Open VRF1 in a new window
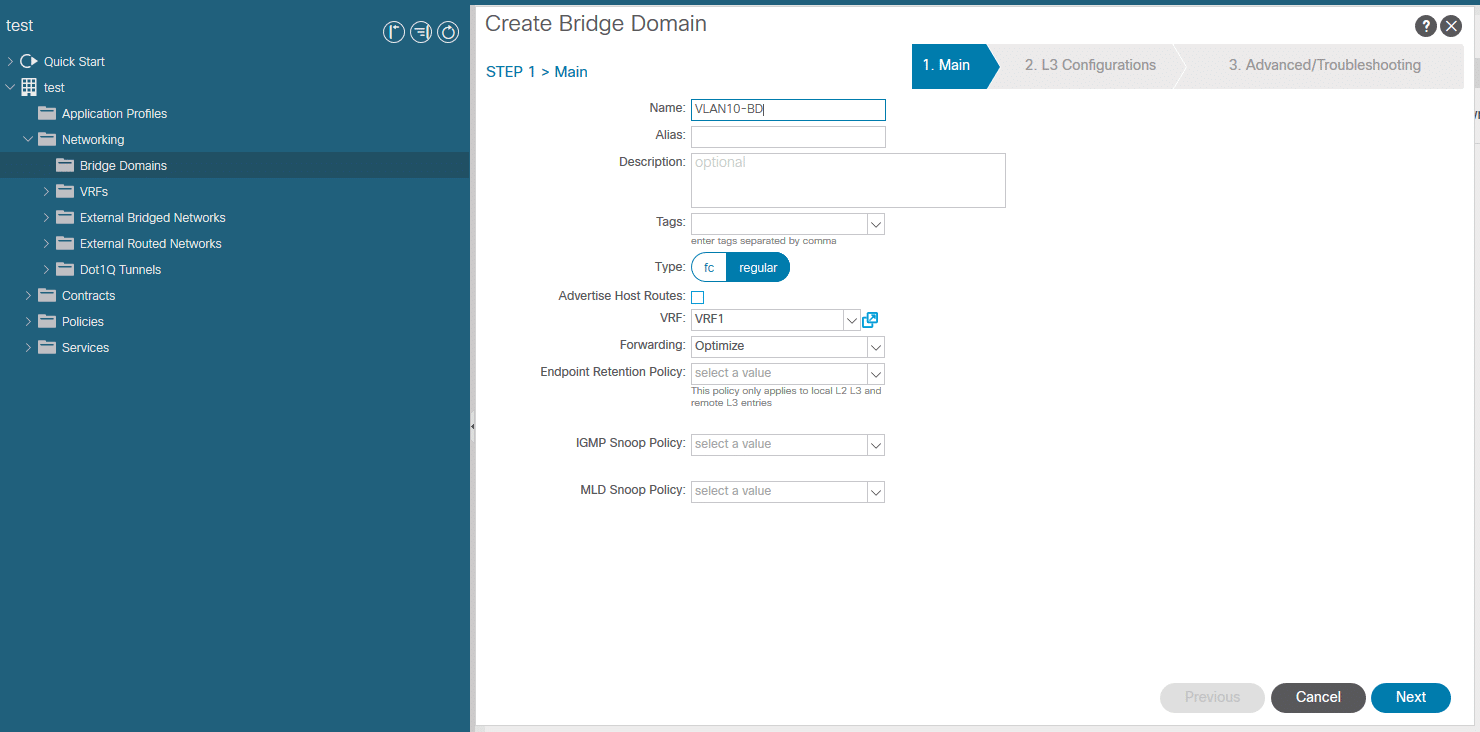Image resolution: width=1480 pixels, height=732 pixels. point(869,318)
